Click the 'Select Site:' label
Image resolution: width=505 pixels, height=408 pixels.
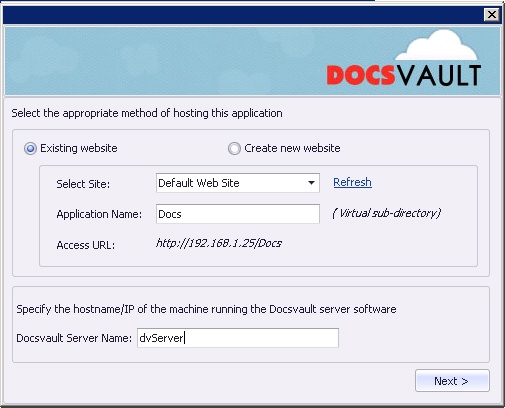[83, 184]
